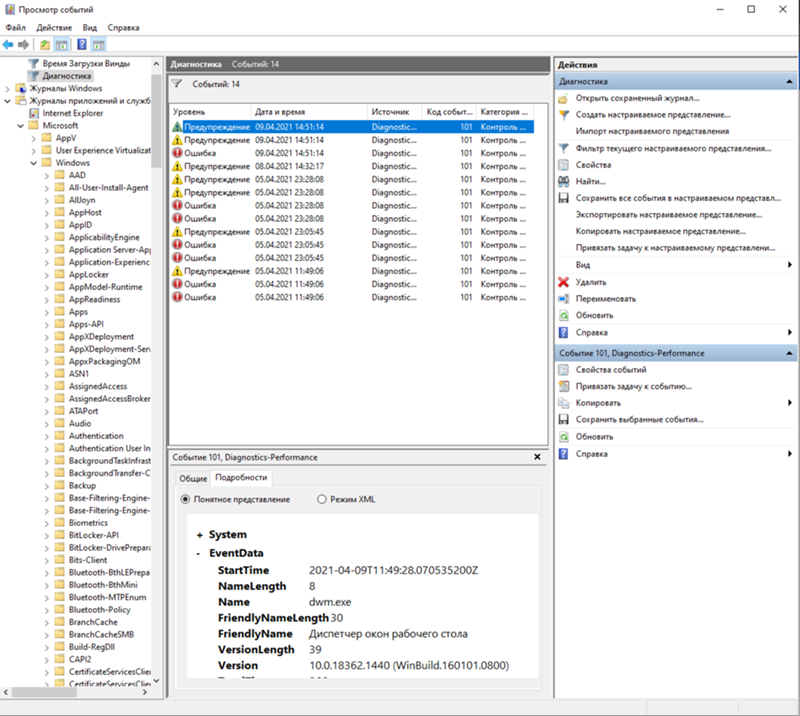
Task: Open the Вид menu in menu bar
Action: click(90, 28)
